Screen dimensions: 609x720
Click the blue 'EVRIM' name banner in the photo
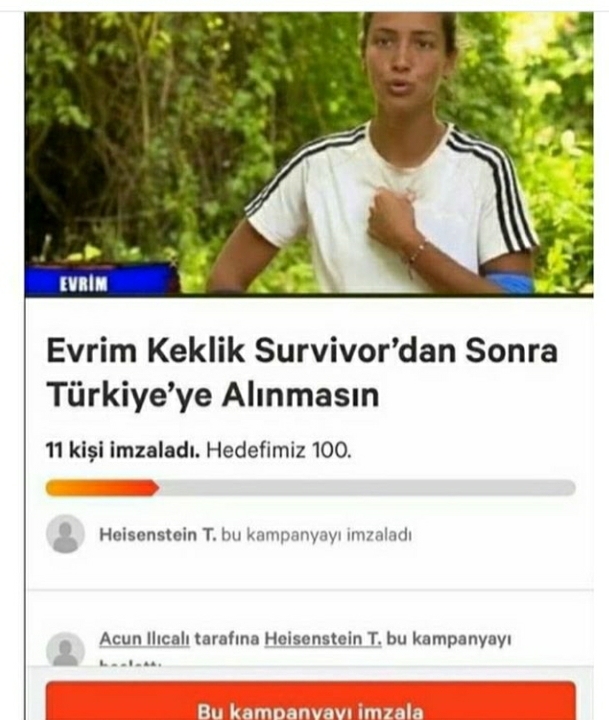click(99, 280)
